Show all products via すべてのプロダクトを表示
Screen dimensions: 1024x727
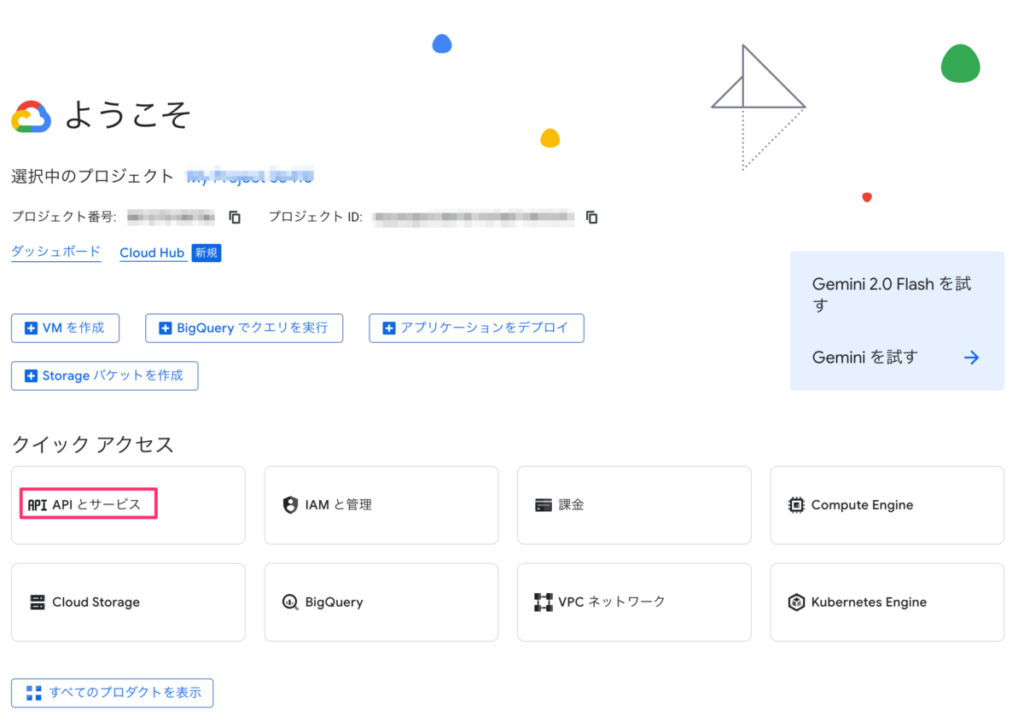pos(112,693)
